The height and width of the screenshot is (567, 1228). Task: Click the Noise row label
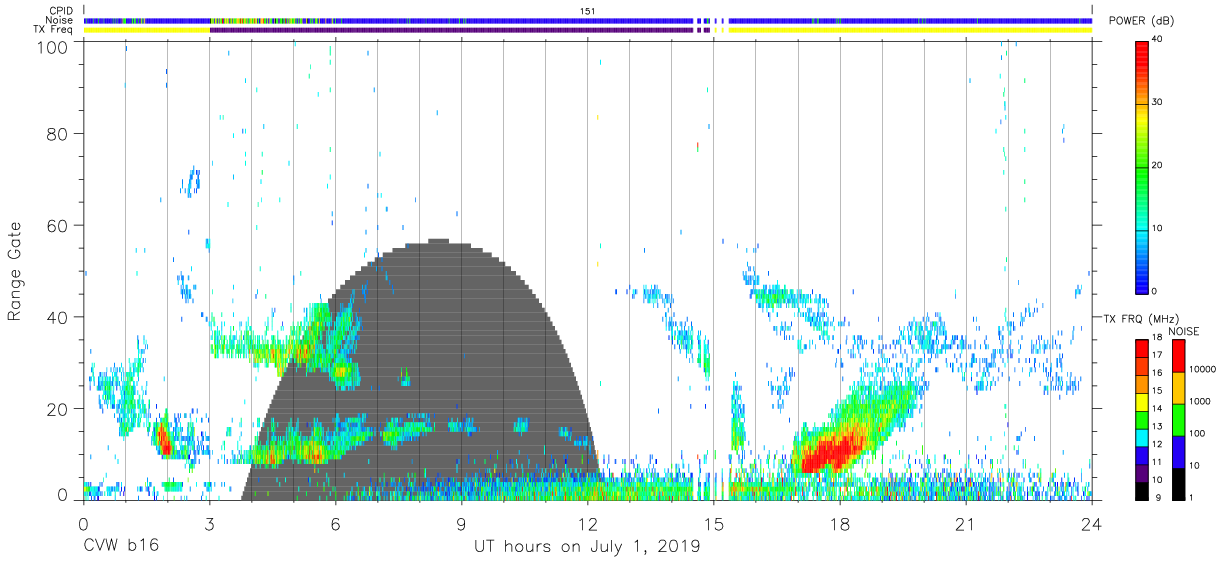(x=61, y=20)
